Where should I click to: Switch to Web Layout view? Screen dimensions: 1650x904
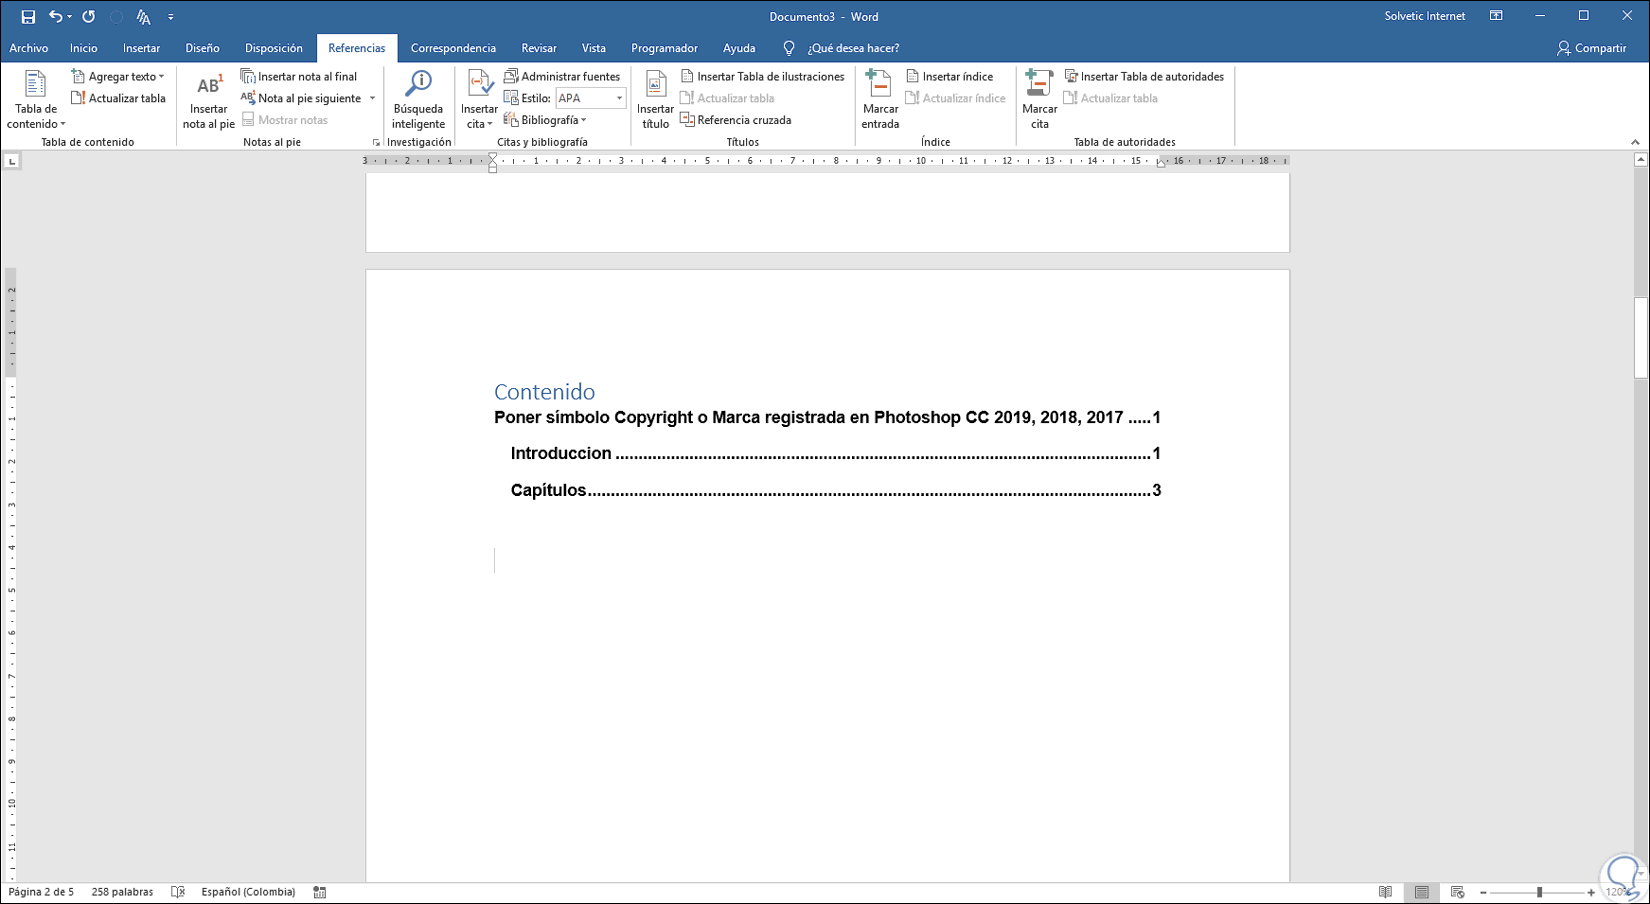coord(1457,892)
